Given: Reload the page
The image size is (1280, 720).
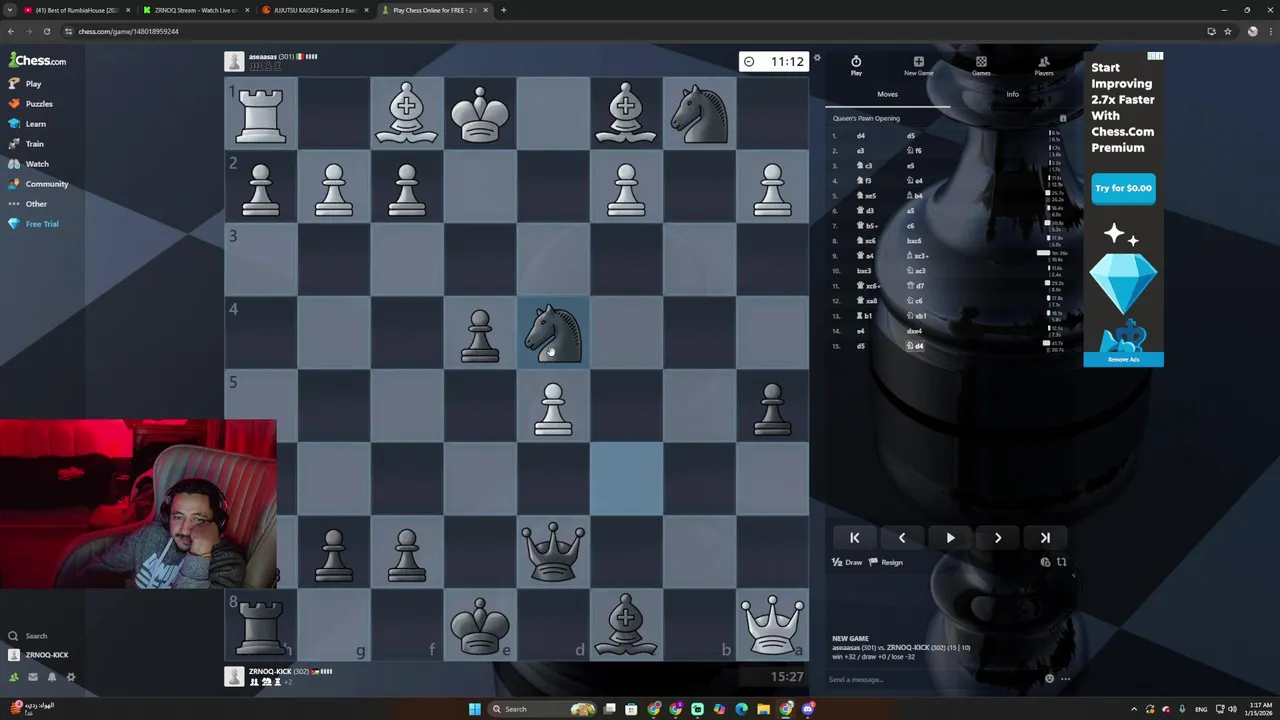Looking at the screenshot, I should click(x=47, y=31).
